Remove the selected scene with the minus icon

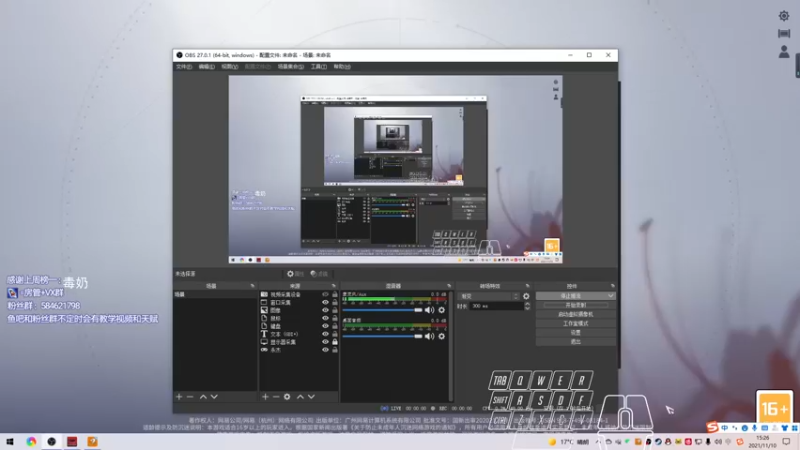tap(190, 396)
